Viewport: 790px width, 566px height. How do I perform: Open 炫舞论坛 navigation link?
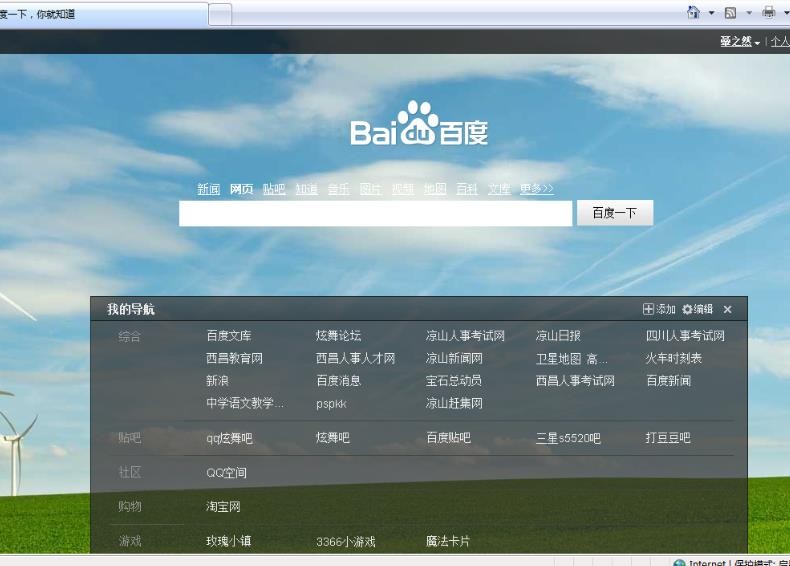[x=339, y=336]
